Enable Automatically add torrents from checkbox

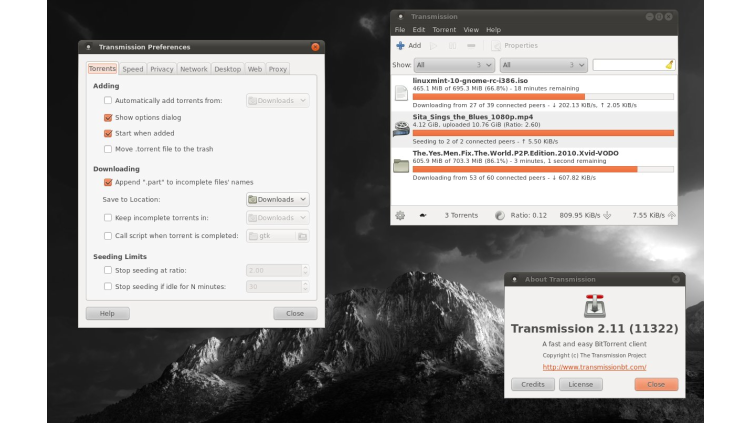pyautogui.click(x=108, y=100)
